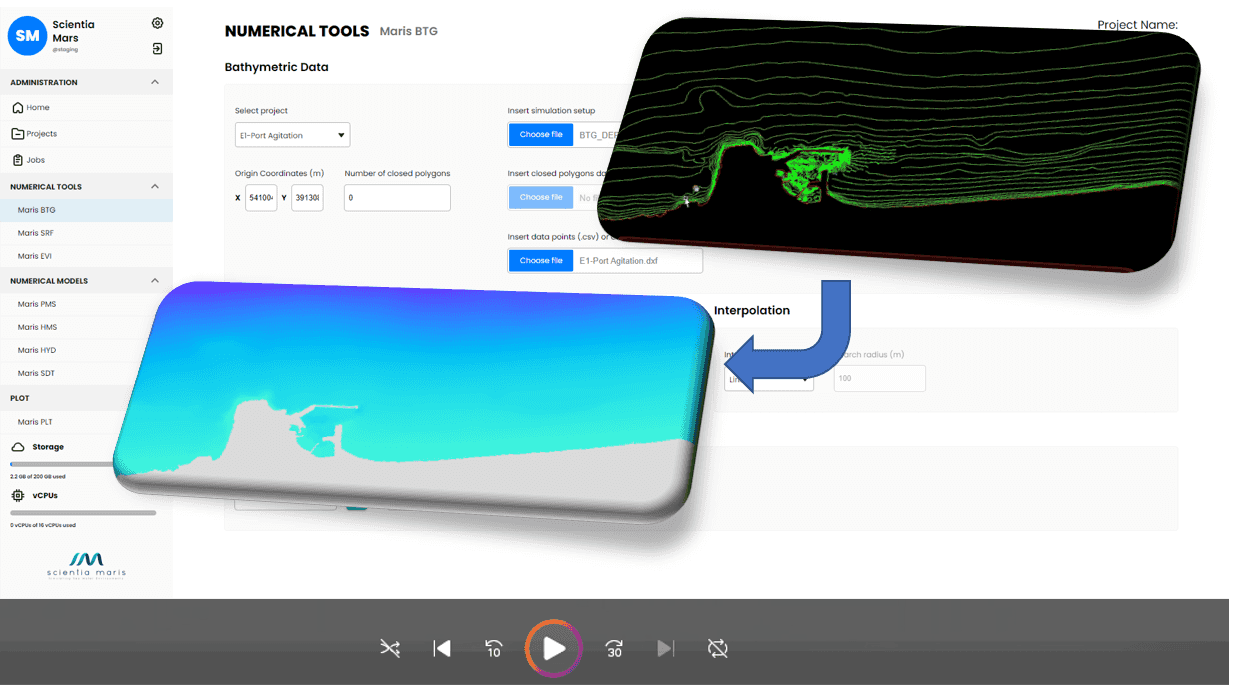Open Maris SRF tool
Image resolution: width=1246 pixels, height=685 pixels.
(35, 233)
